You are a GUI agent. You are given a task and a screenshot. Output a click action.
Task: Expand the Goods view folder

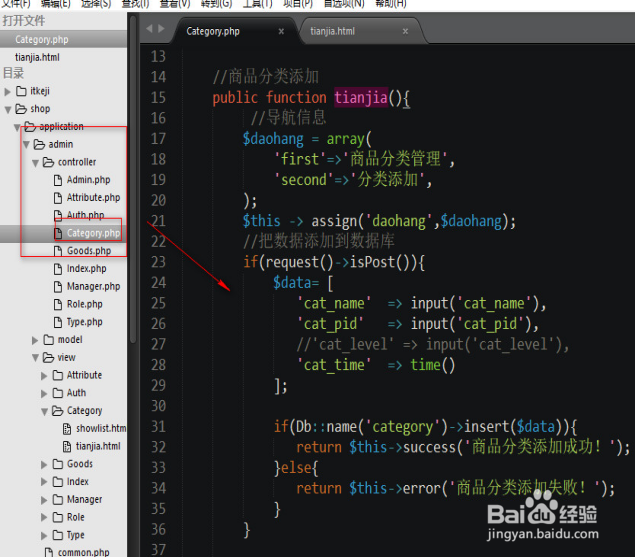(44, 464)
